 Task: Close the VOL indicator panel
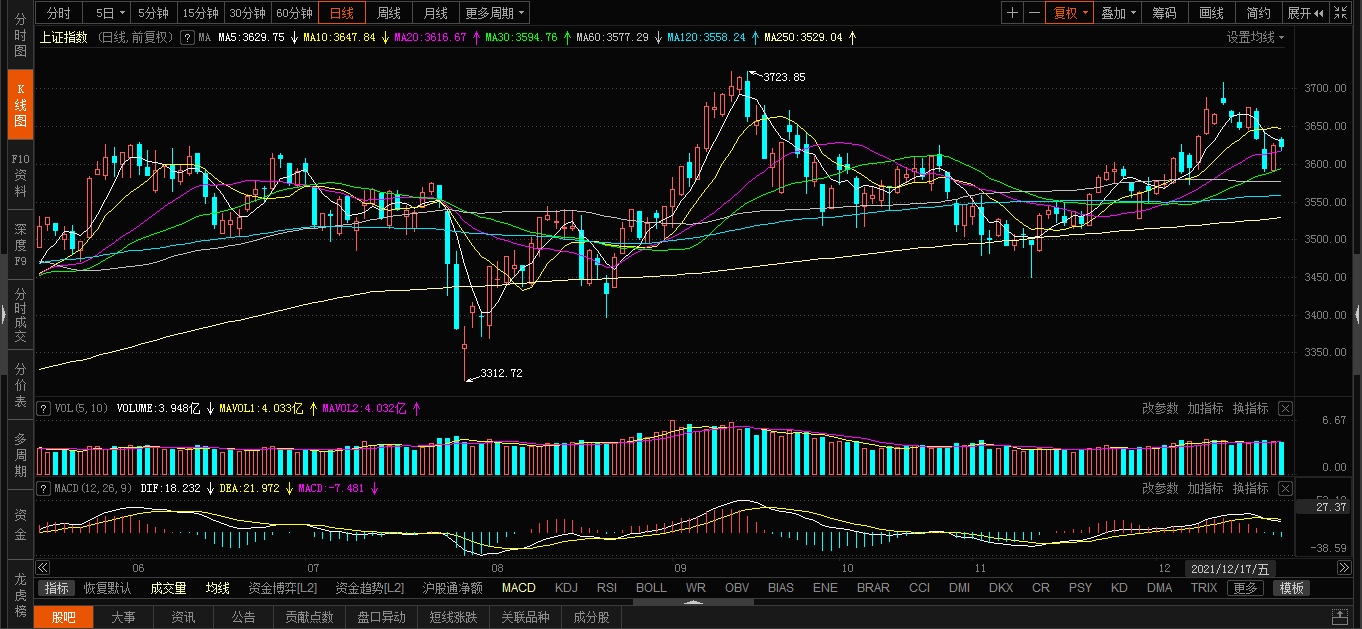point(1285,408)
